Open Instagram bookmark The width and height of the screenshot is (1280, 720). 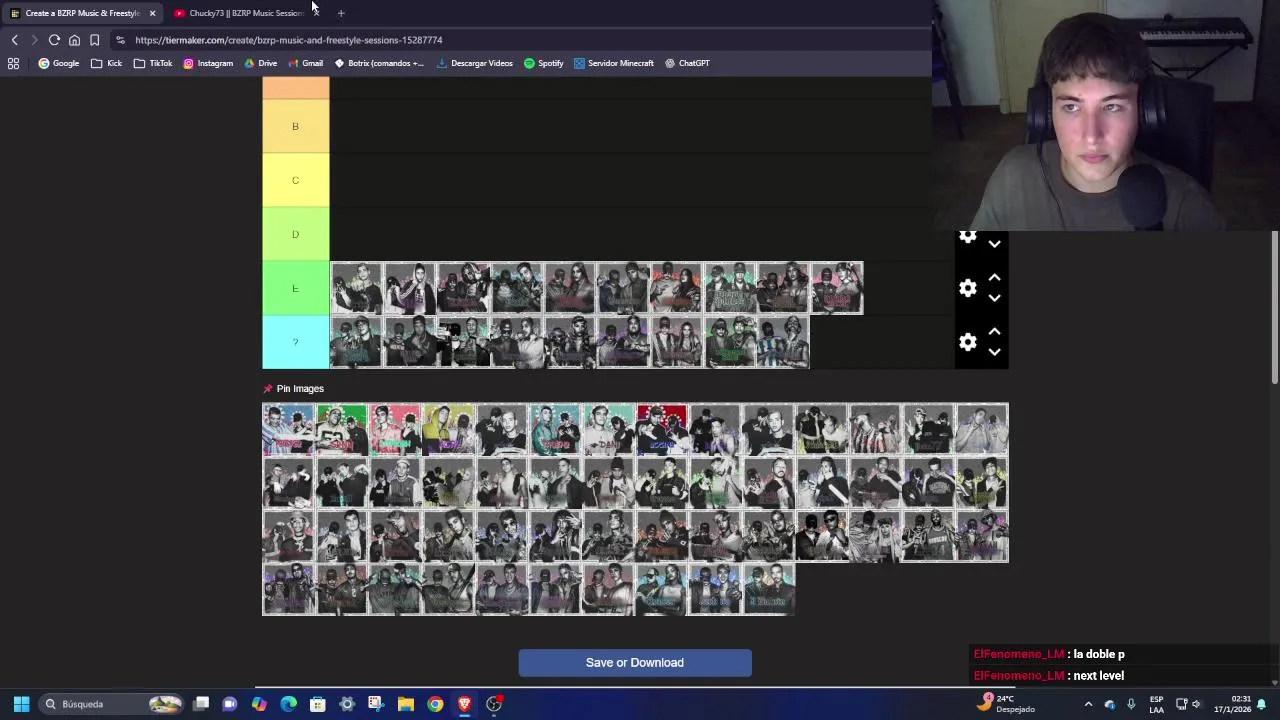click(208, 63)
